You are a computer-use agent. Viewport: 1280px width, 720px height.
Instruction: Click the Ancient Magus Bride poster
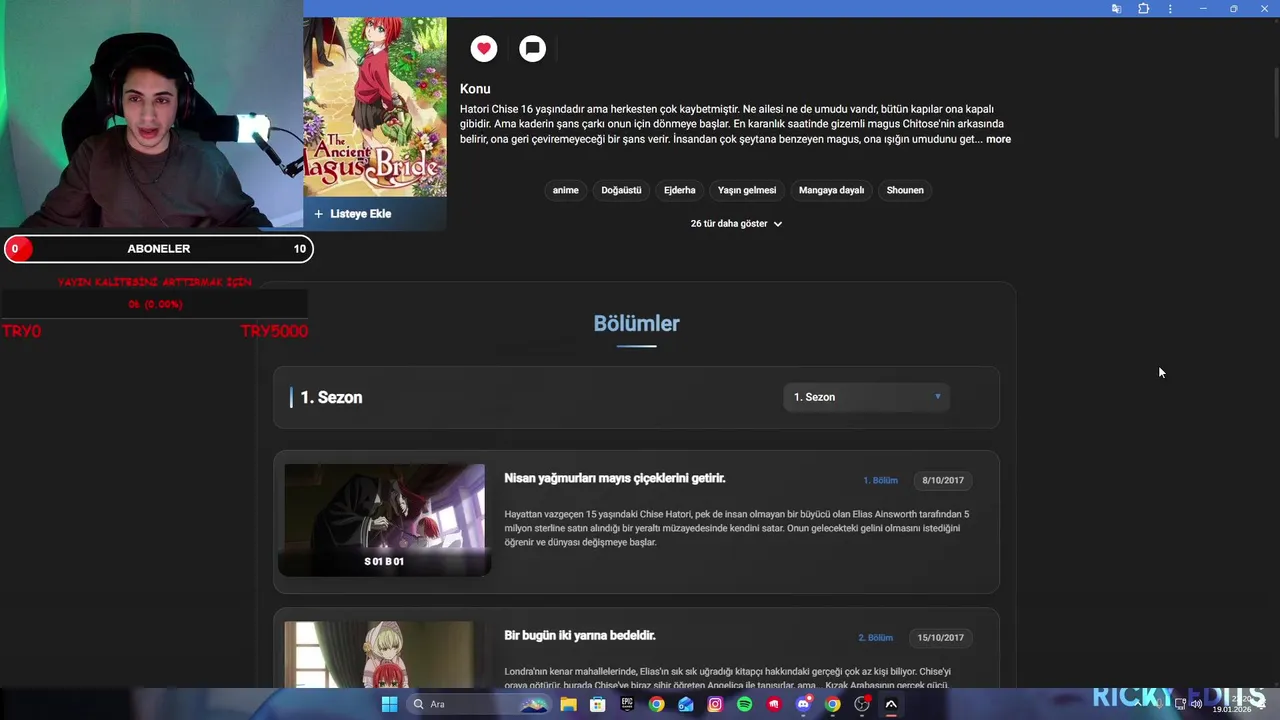click(375, 107)
